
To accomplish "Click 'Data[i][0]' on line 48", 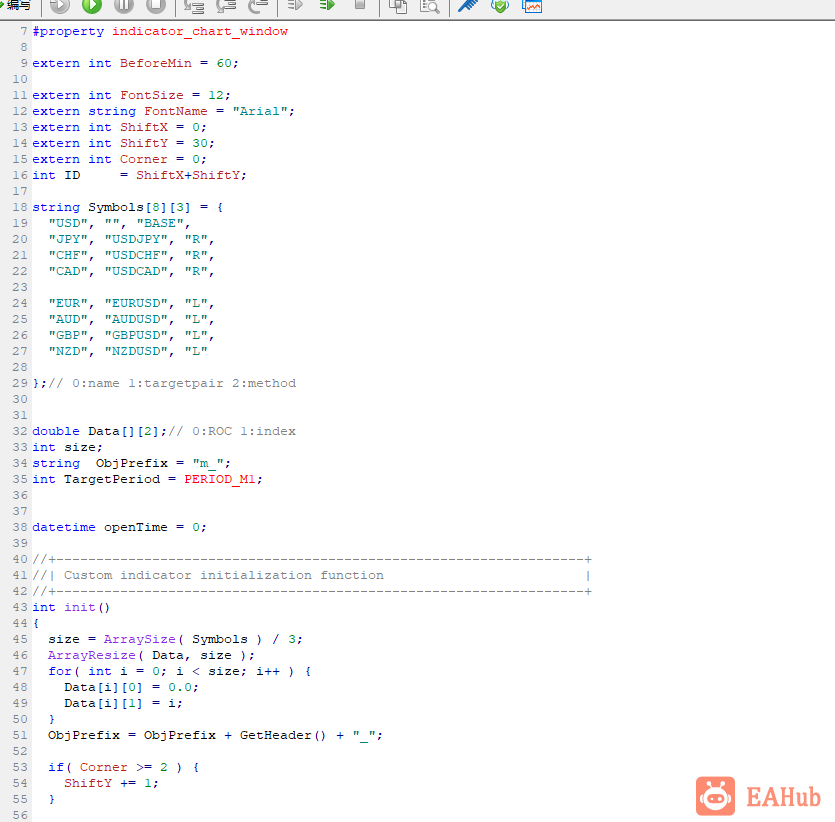I will click(x=103, y=687).
